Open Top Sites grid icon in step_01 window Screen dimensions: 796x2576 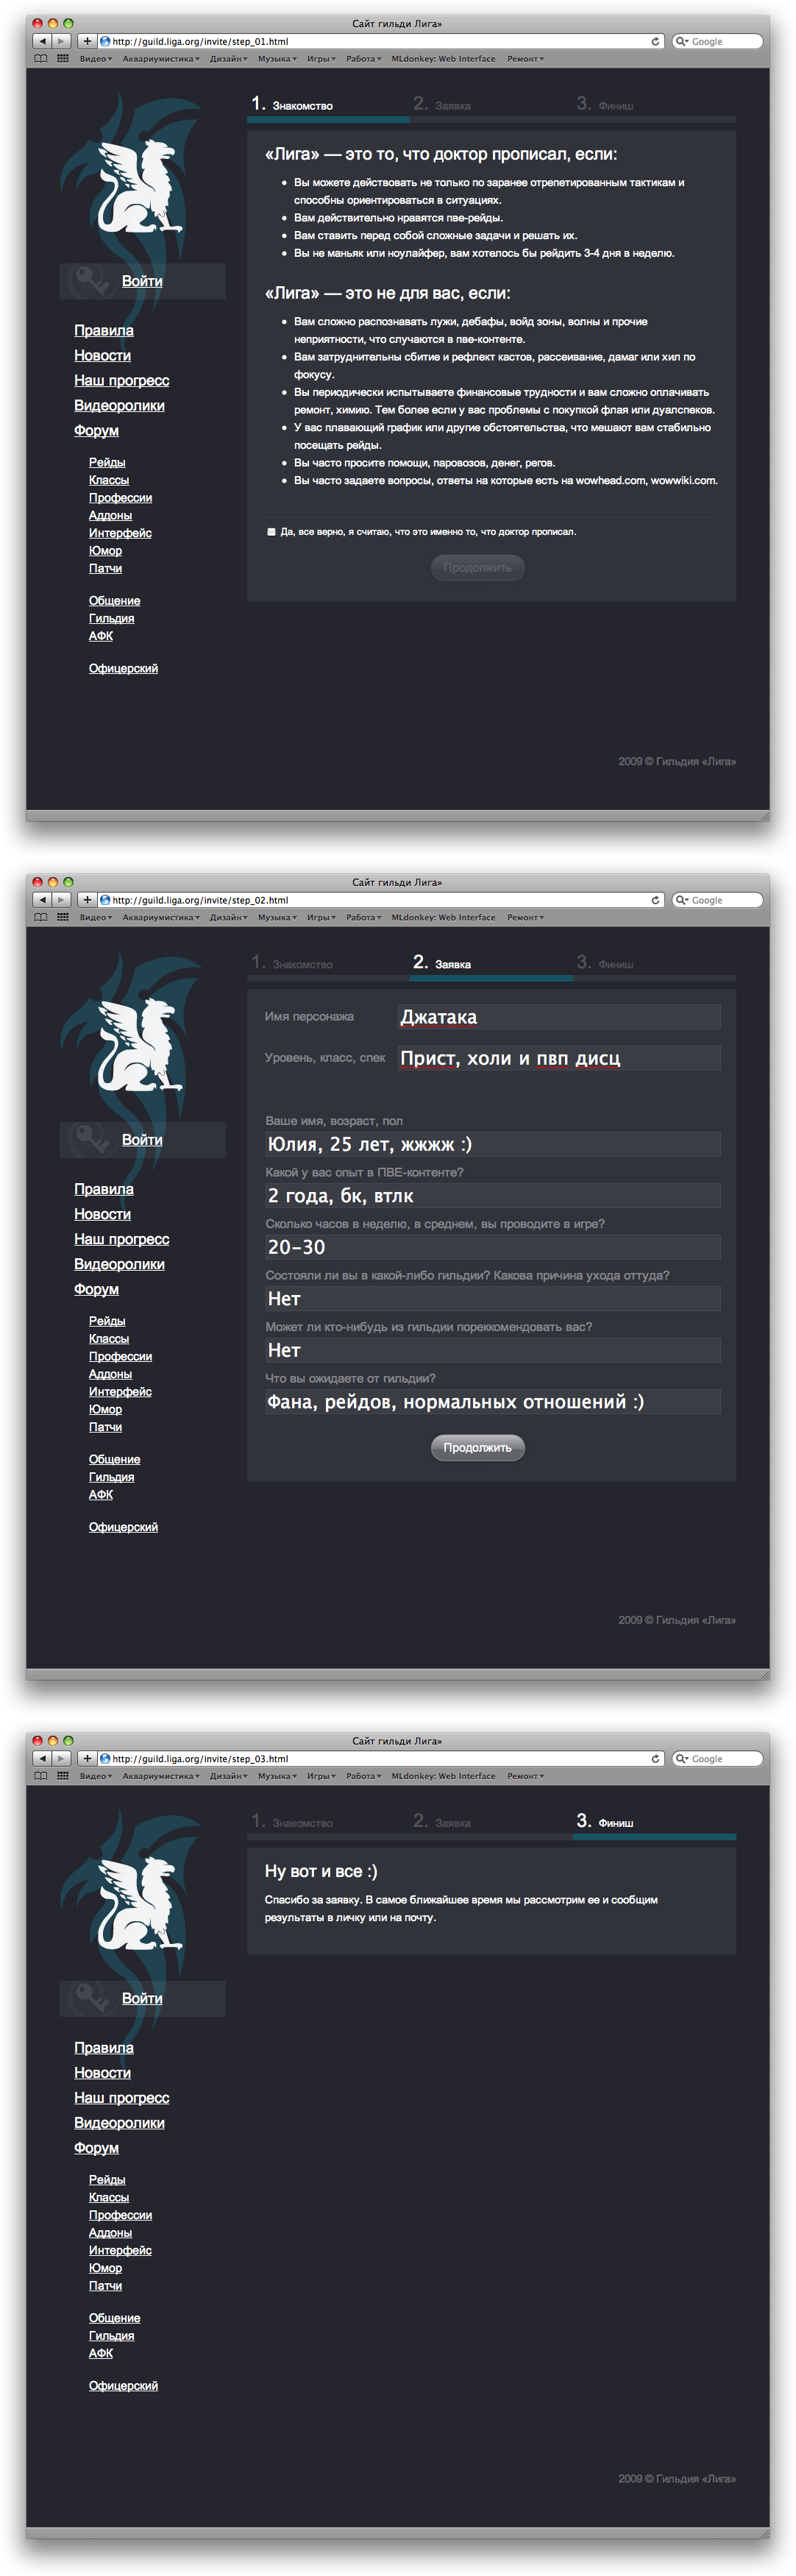point(63,59)
